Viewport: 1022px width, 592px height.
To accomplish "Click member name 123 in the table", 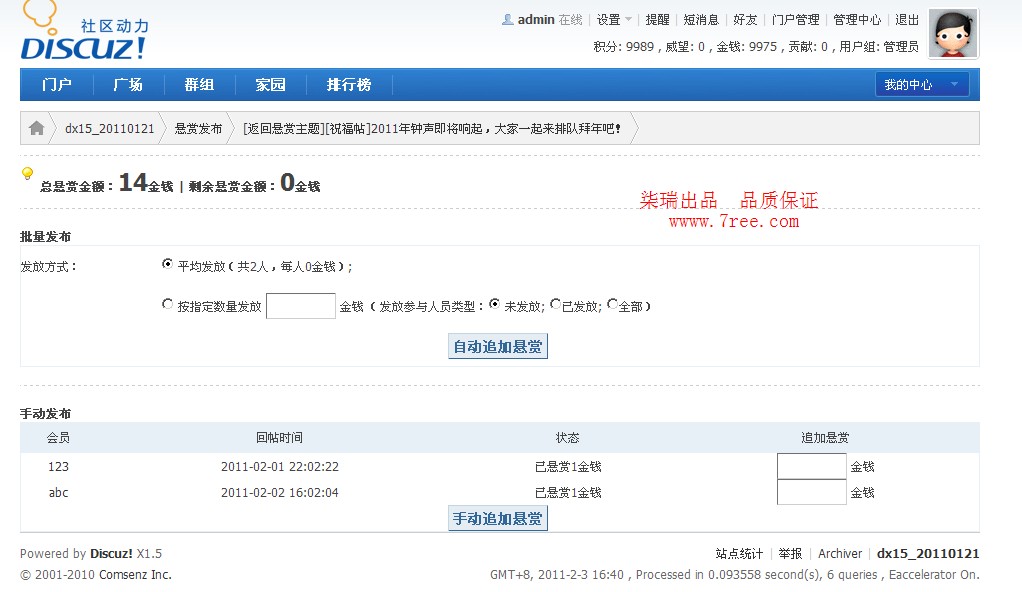I will (58, 466).
